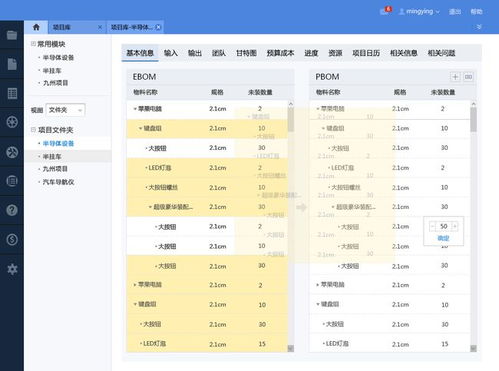Collapse the first 苹果电脑 row in EBOM
Image resolution: width=499 pixels, height=371 pixels.
click(x=135, y=109)
